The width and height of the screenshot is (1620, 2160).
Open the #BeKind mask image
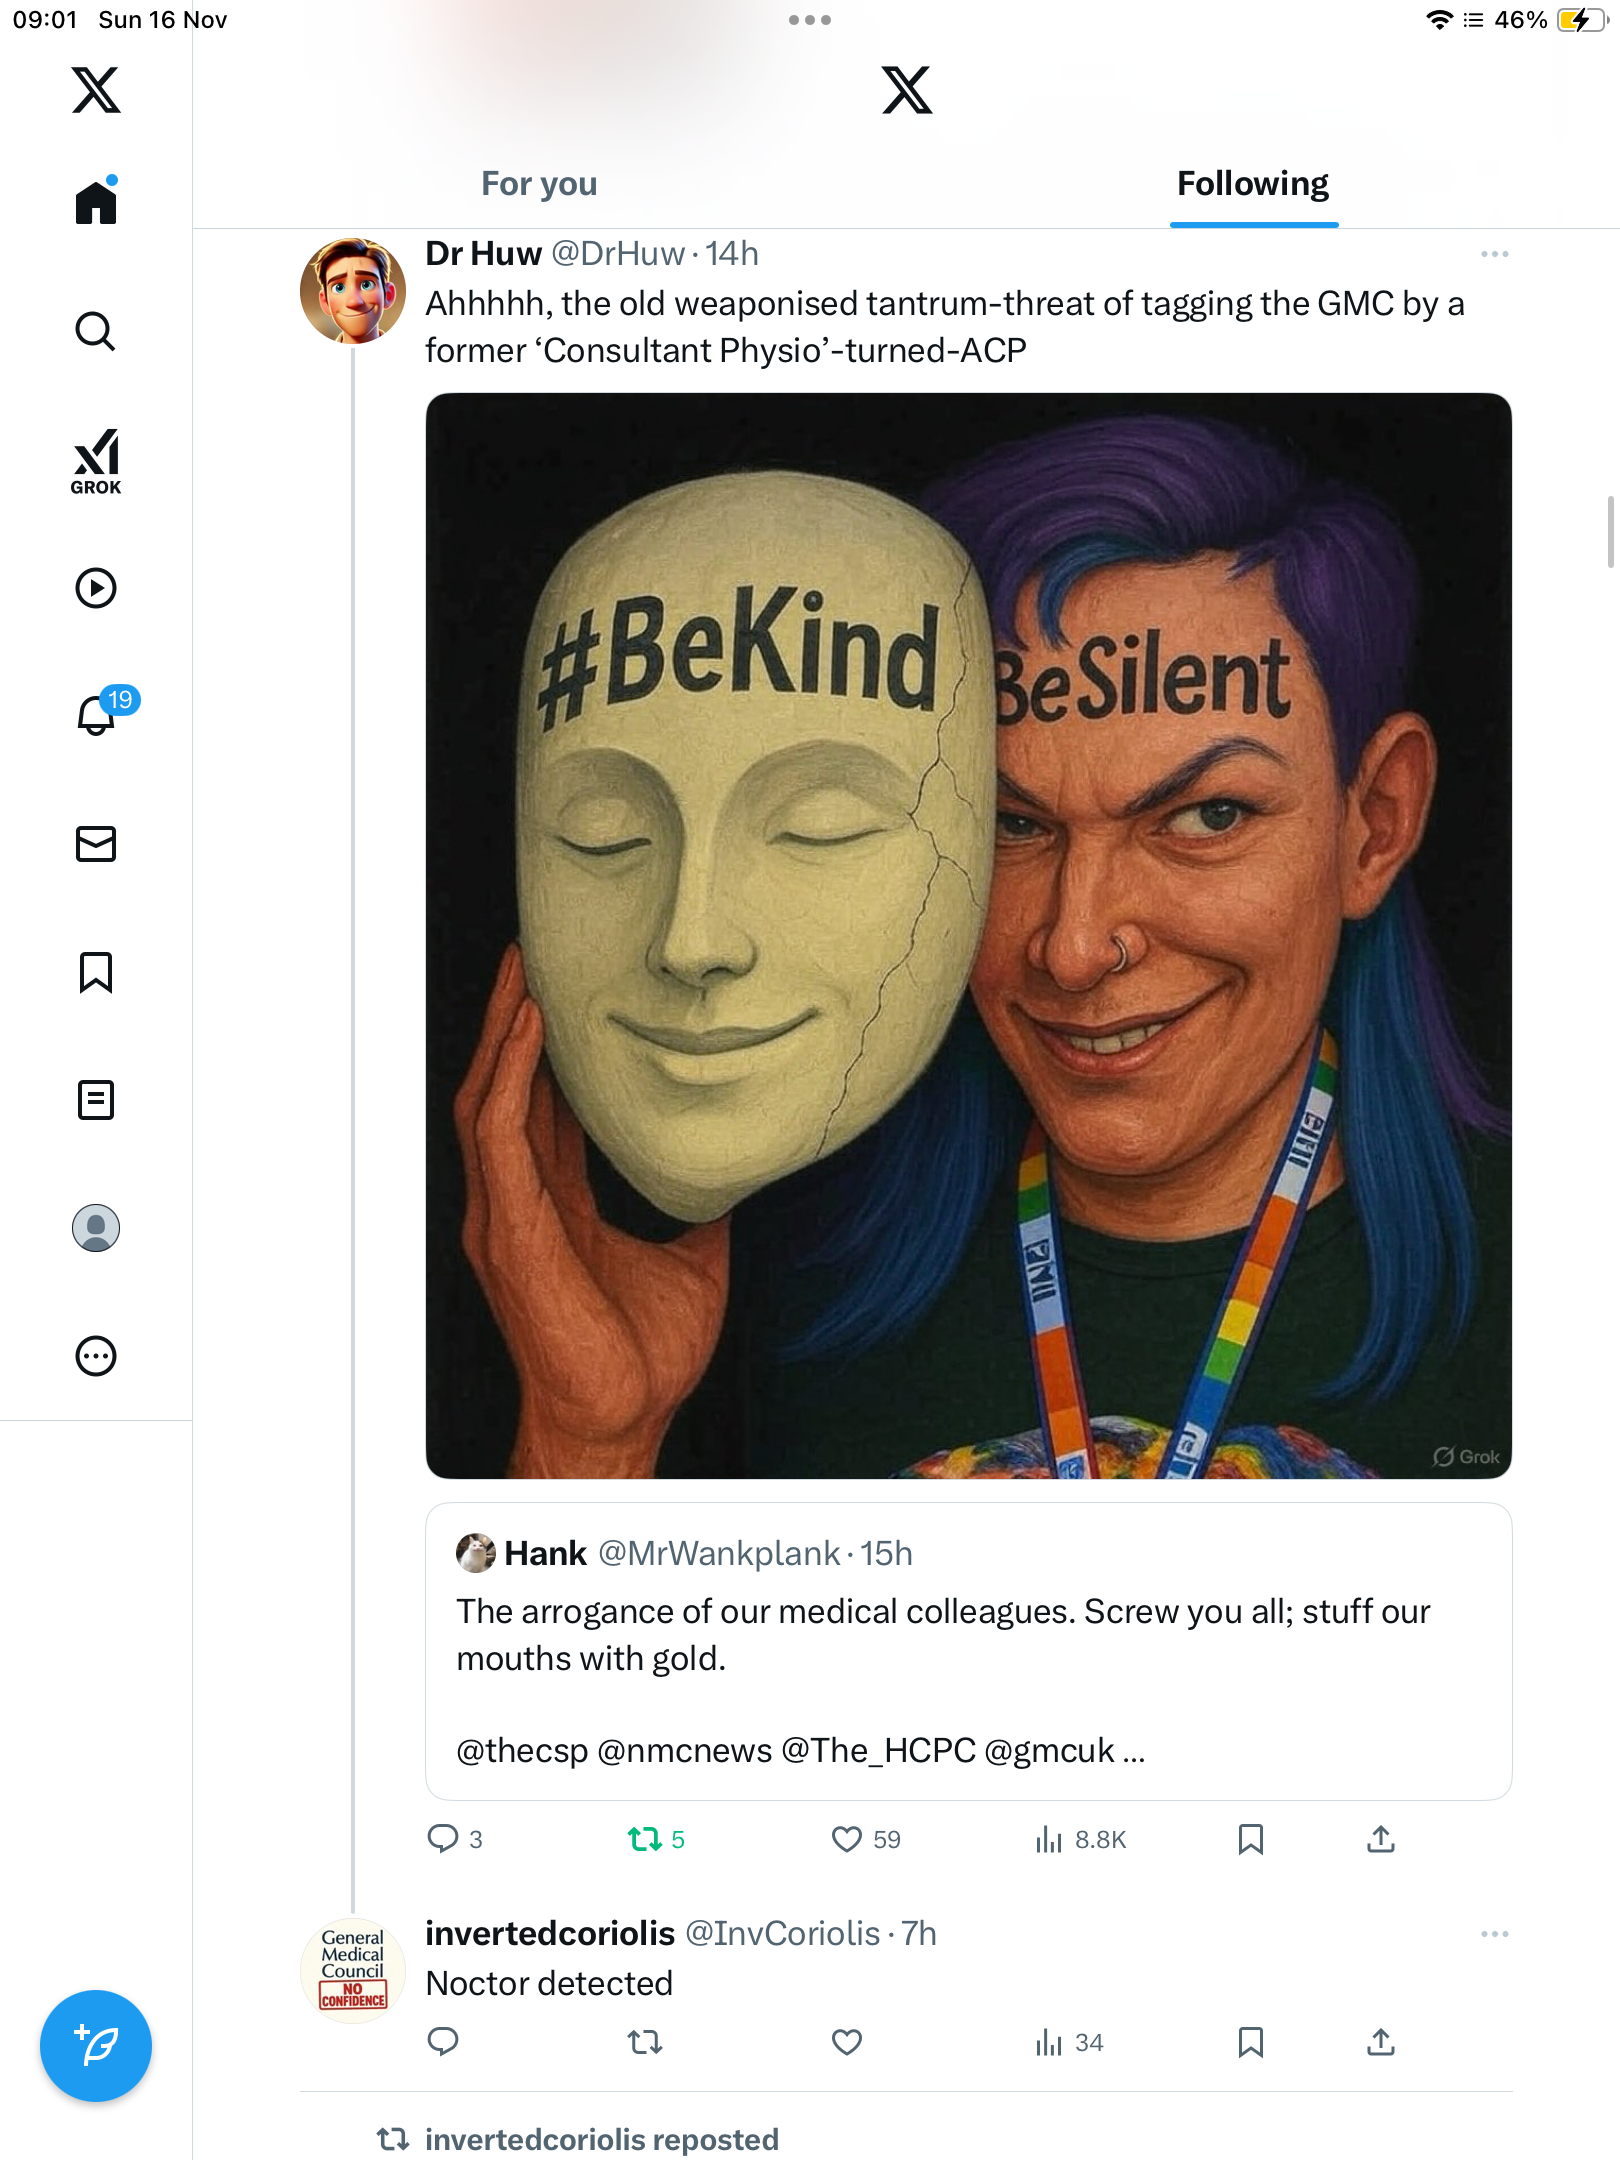(x=968, y=935)
